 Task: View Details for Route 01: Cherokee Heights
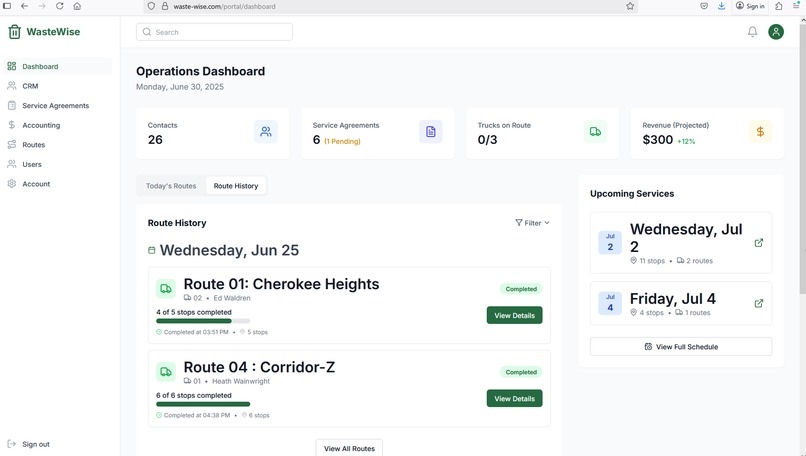515,315
